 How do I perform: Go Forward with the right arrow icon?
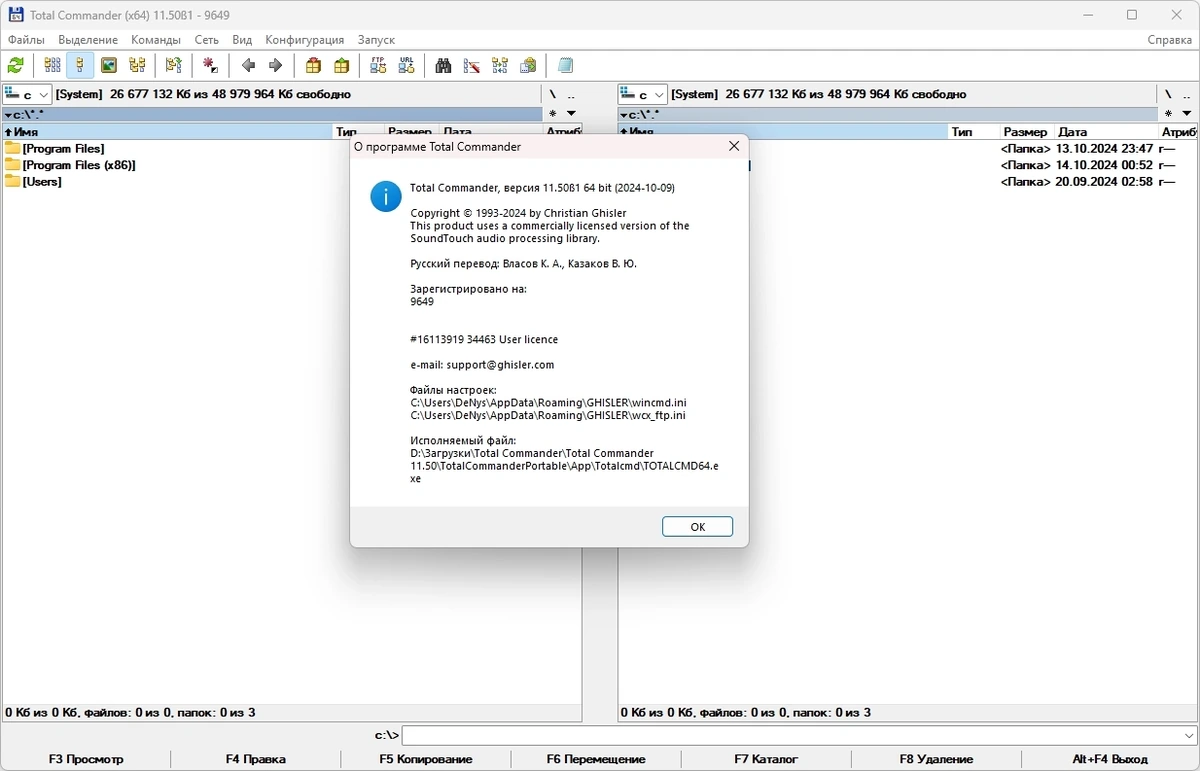[x=276, y=66]
